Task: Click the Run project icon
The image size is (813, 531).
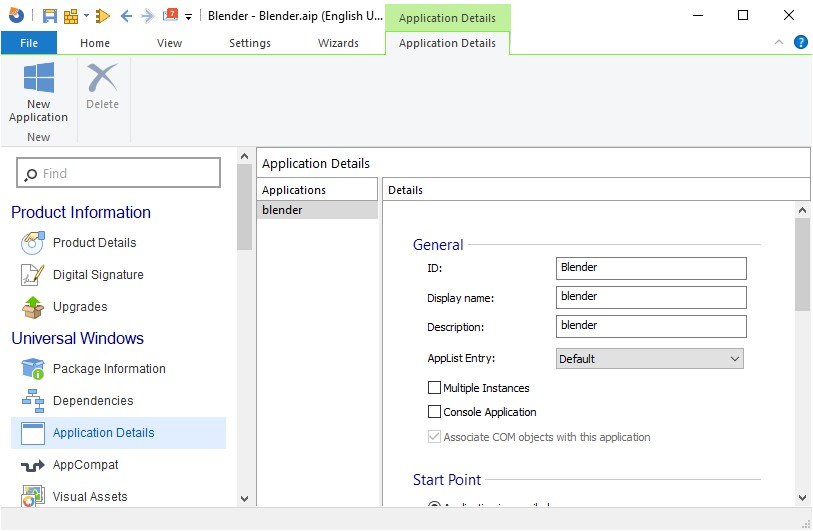Action: [x=103, y=16]
